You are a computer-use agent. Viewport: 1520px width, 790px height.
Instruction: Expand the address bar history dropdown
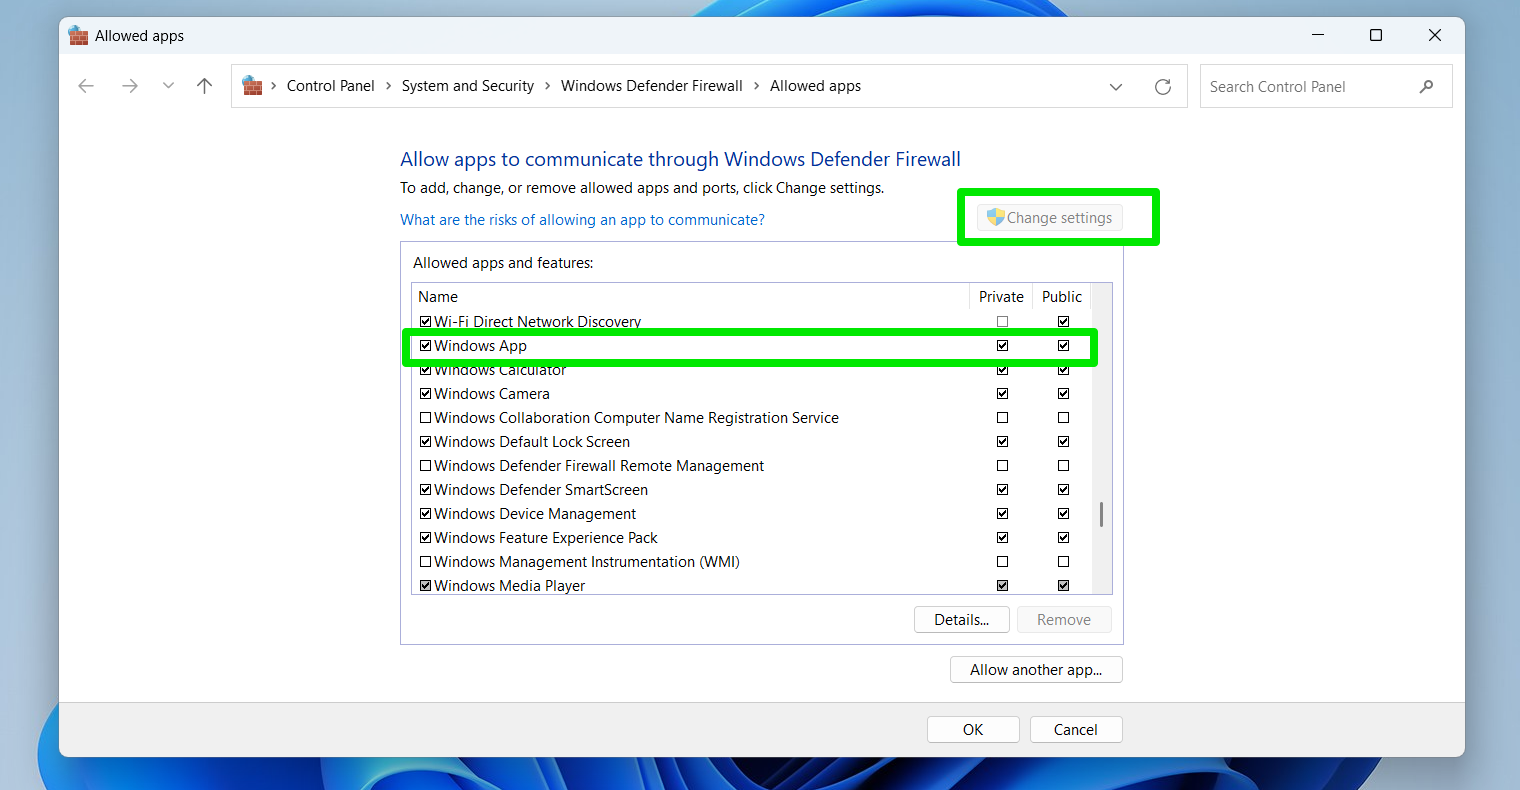point(1116,87)
